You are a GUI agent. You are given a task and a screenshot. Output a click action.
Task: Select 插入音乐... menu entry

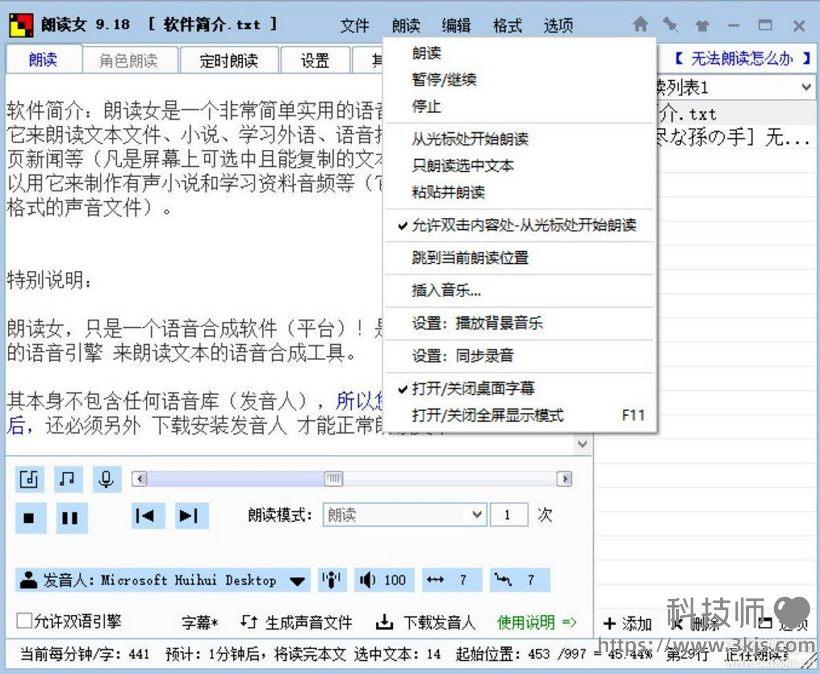click(x=520, y=290)
